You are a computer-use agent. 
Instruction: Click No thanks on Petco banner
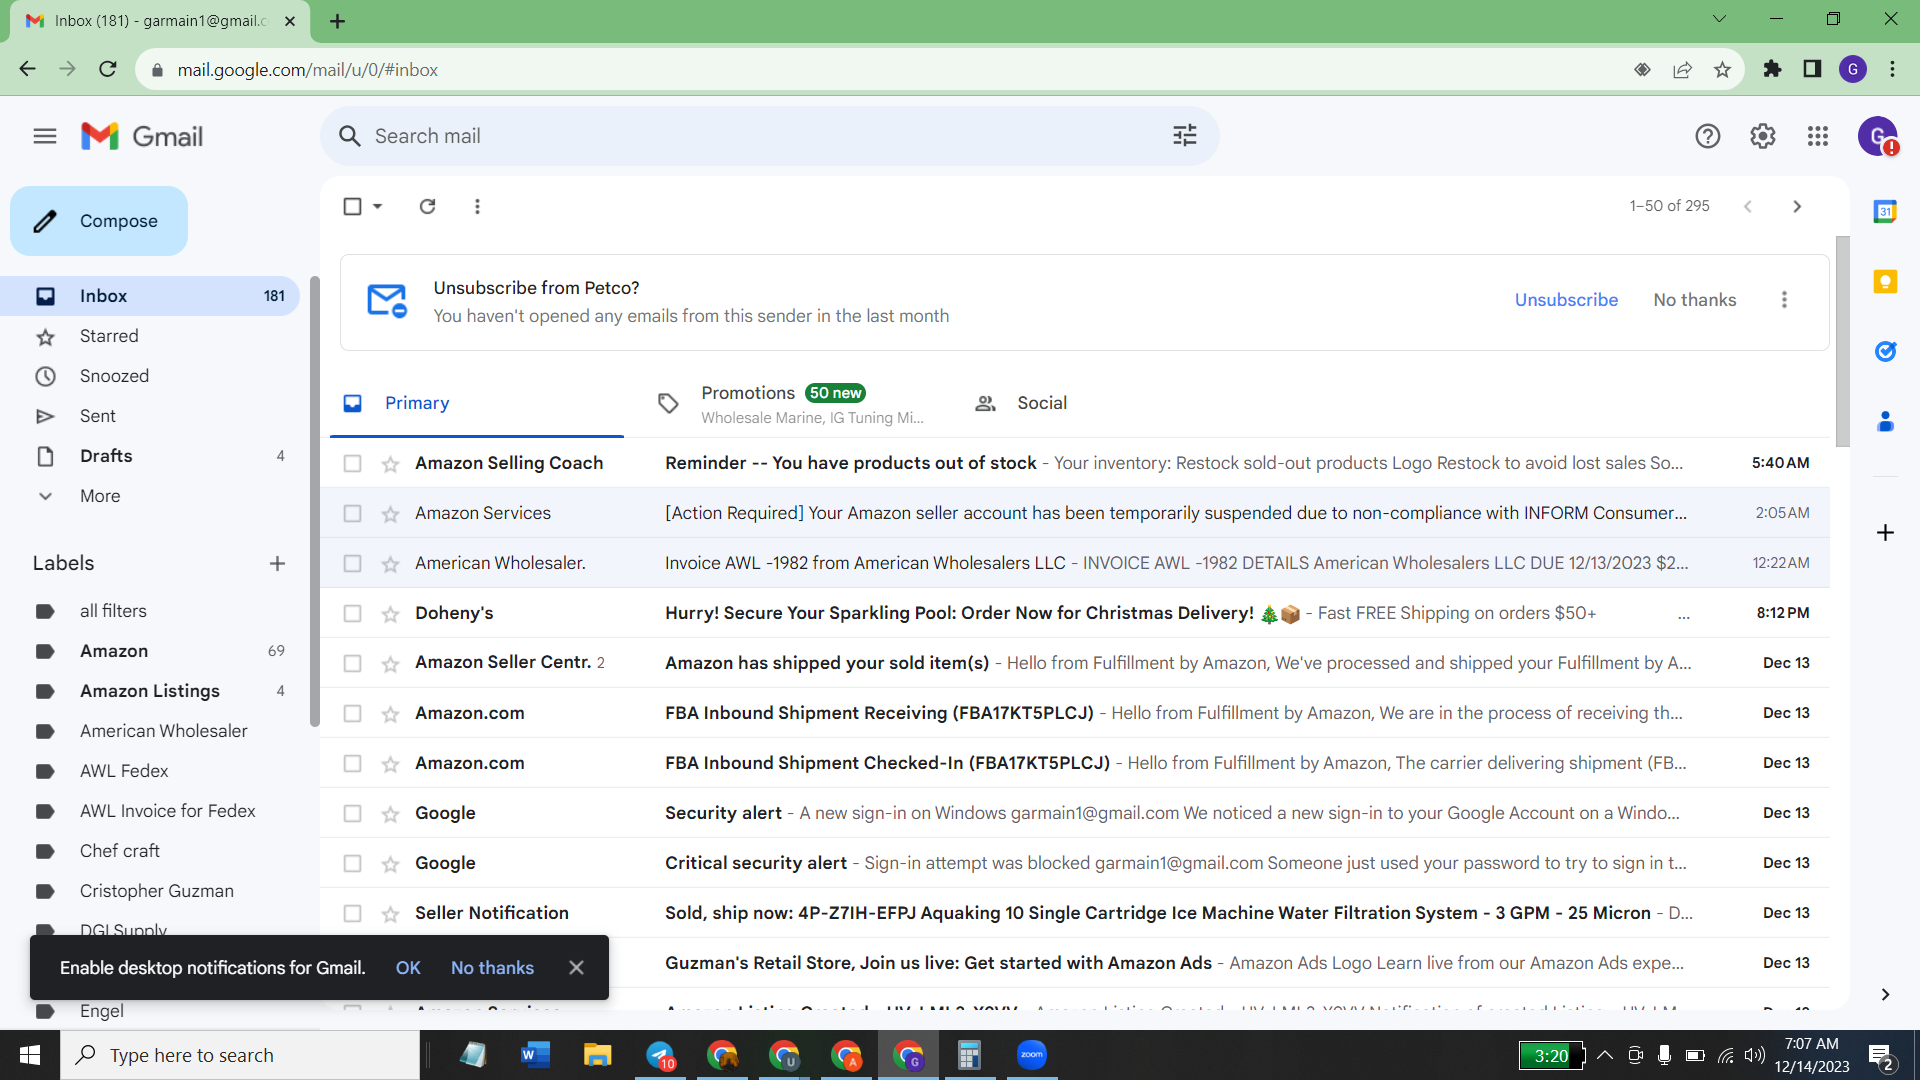(x=1695, y=300)
